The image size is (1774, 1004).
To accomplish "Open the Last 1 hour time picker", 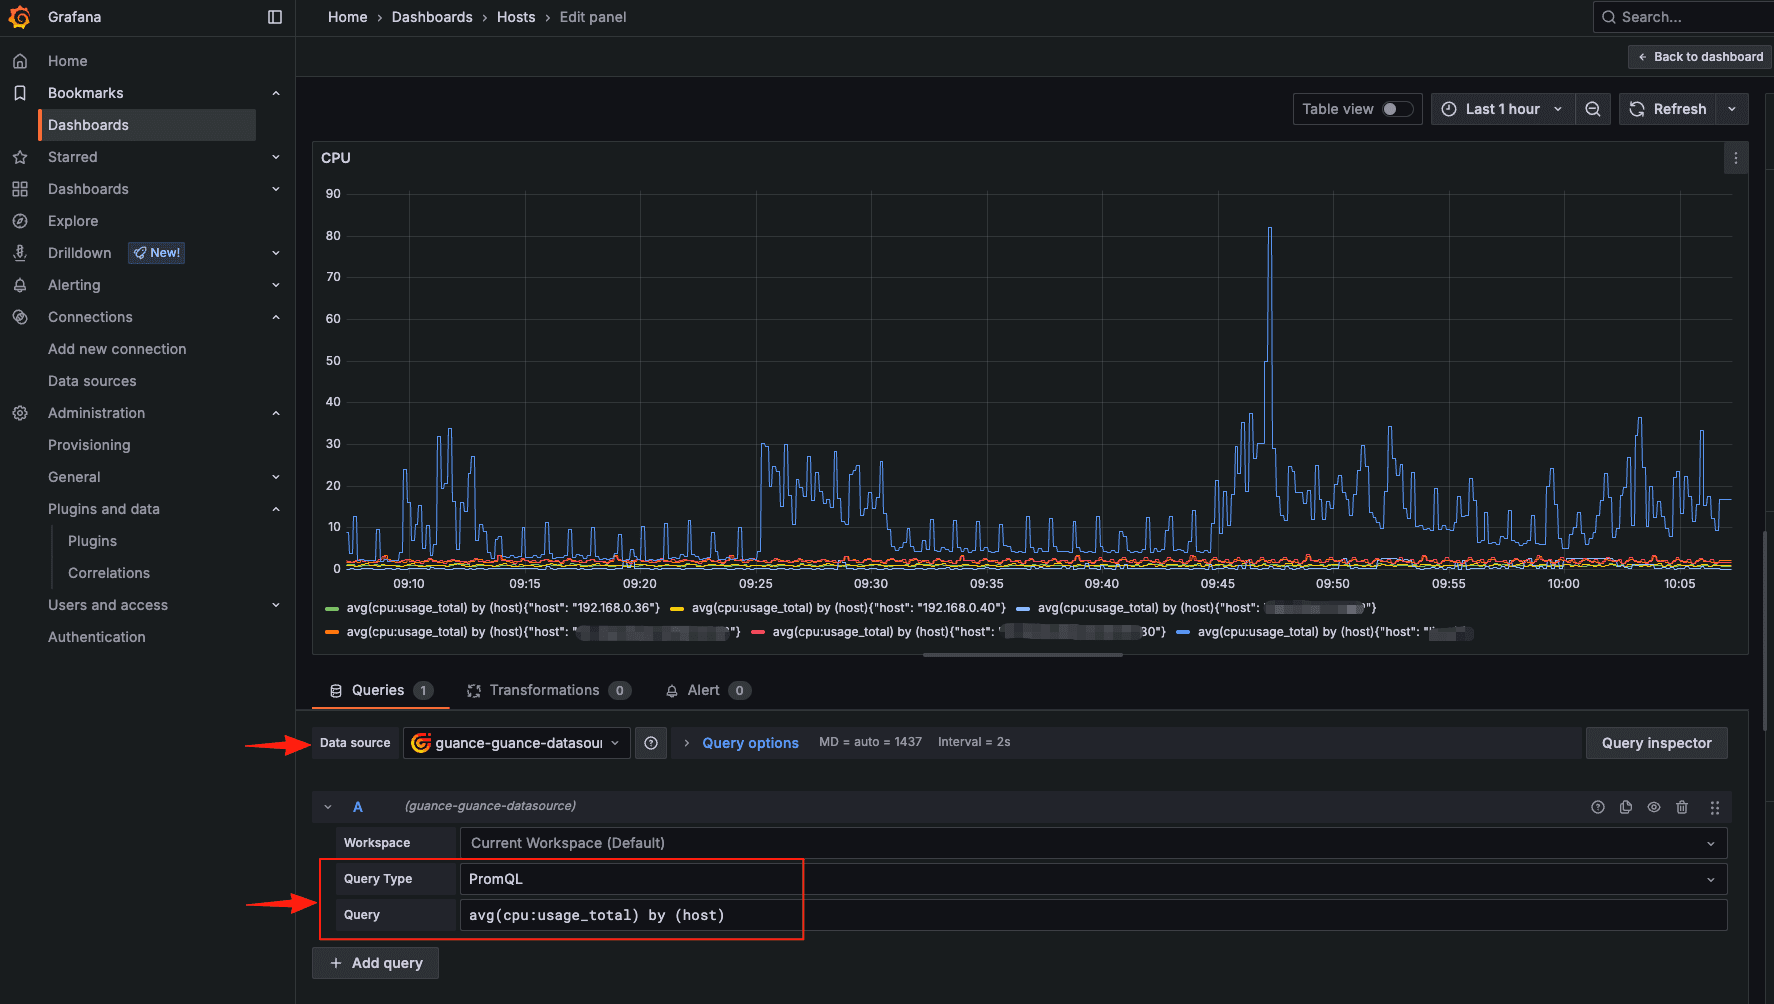I will point(1503,109).
